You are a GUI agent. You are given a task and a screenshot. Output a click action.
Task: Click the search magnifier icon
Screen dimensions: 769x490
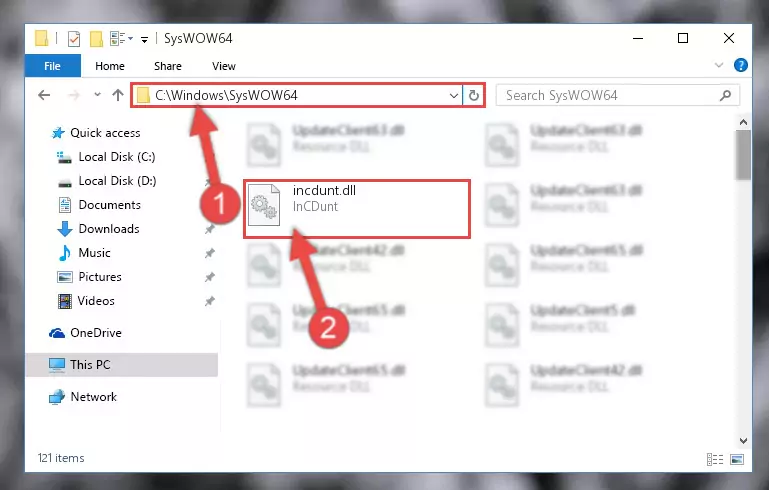725,95
